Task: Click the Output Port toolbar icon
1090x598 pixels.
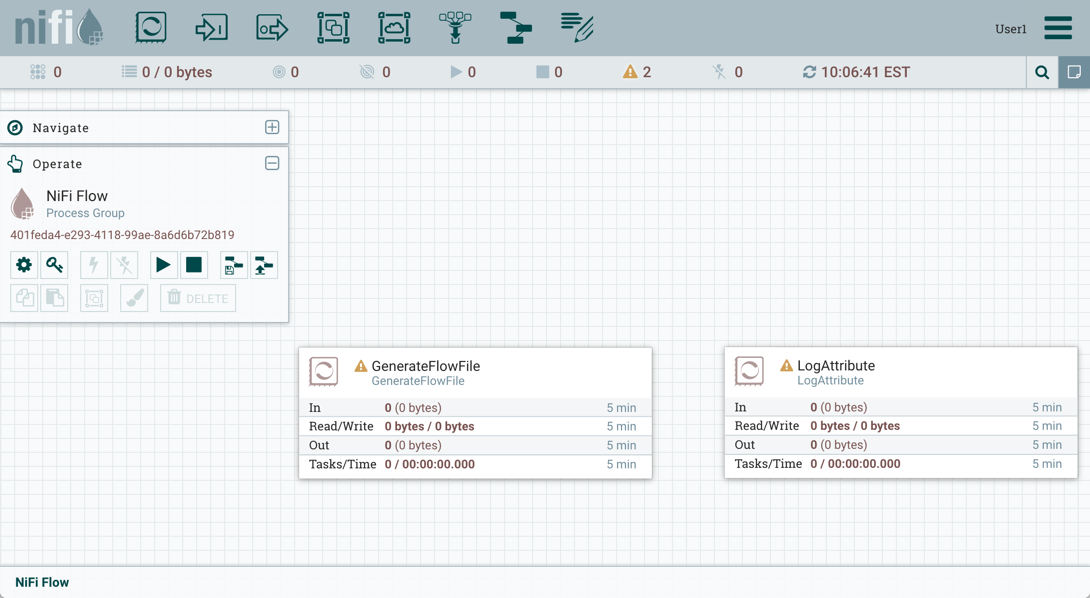Action: pos(272,27)
